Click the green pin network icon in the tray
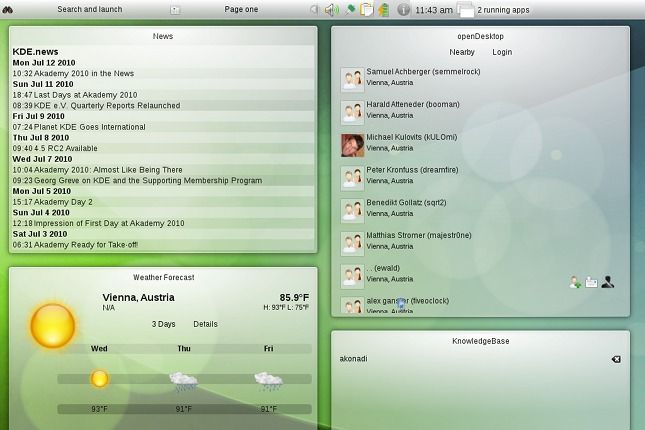The image size is (645, 430). (350, 9)
